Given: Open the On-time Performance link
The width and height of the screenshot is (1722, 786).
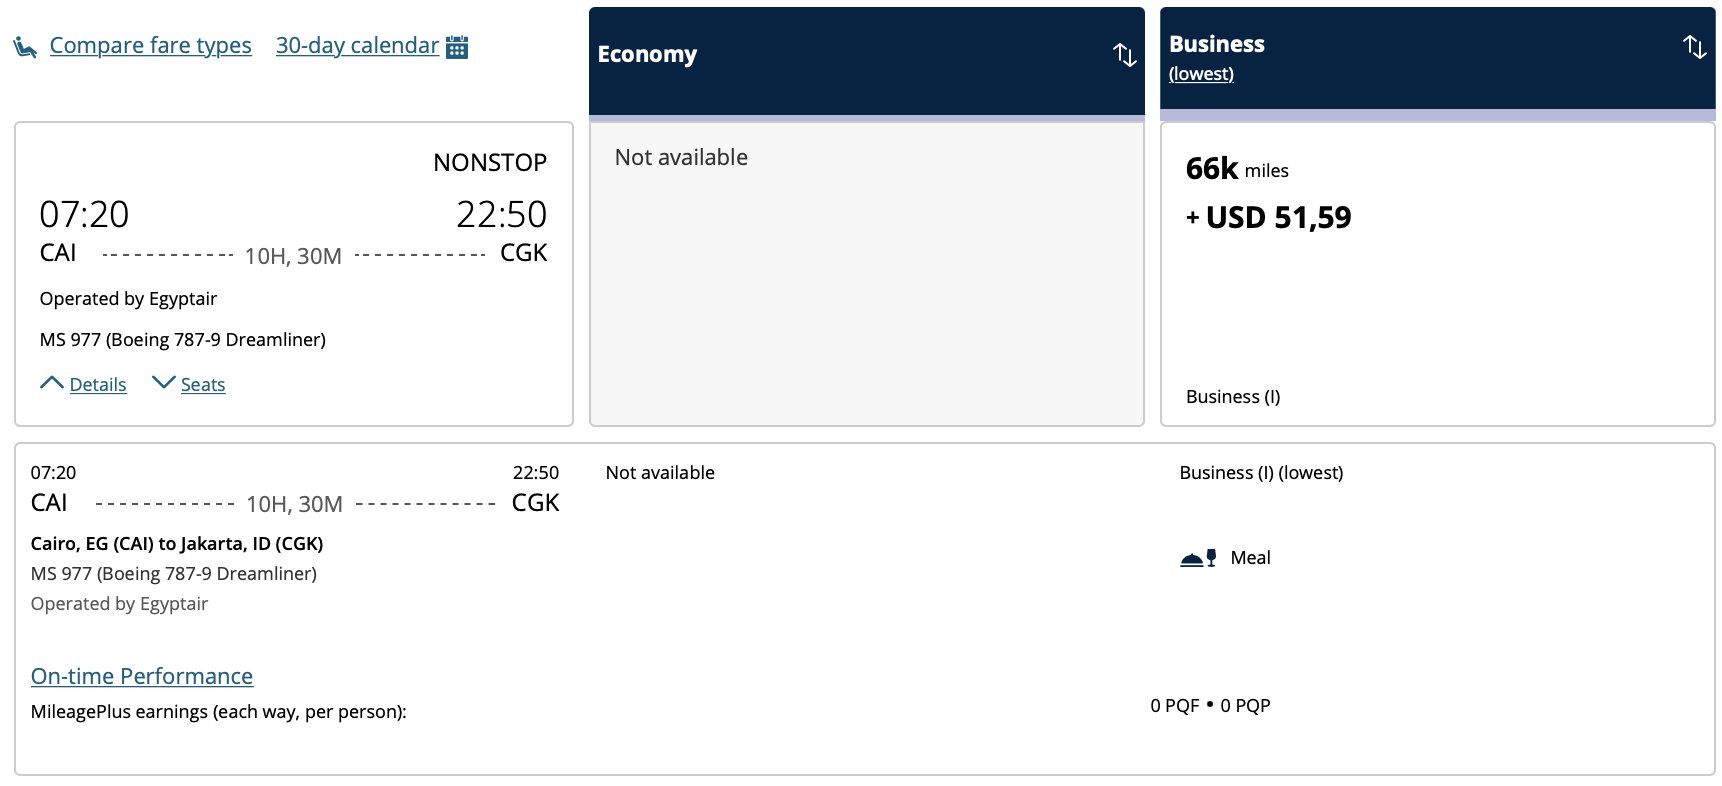Looking at the screenshot, I should pyautogui.click(x=142, y=676).
